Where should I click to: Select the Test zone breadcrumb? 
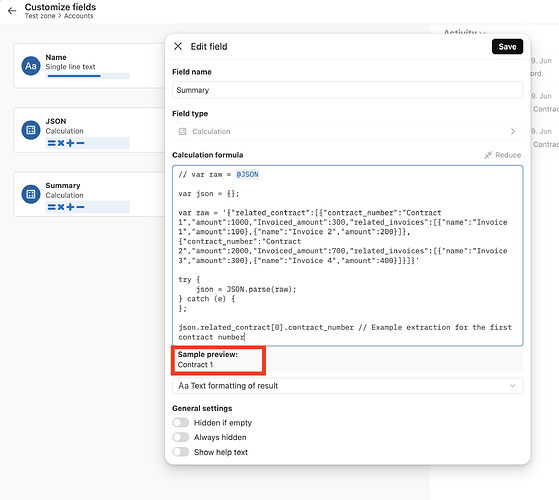(x=40, y=16)
